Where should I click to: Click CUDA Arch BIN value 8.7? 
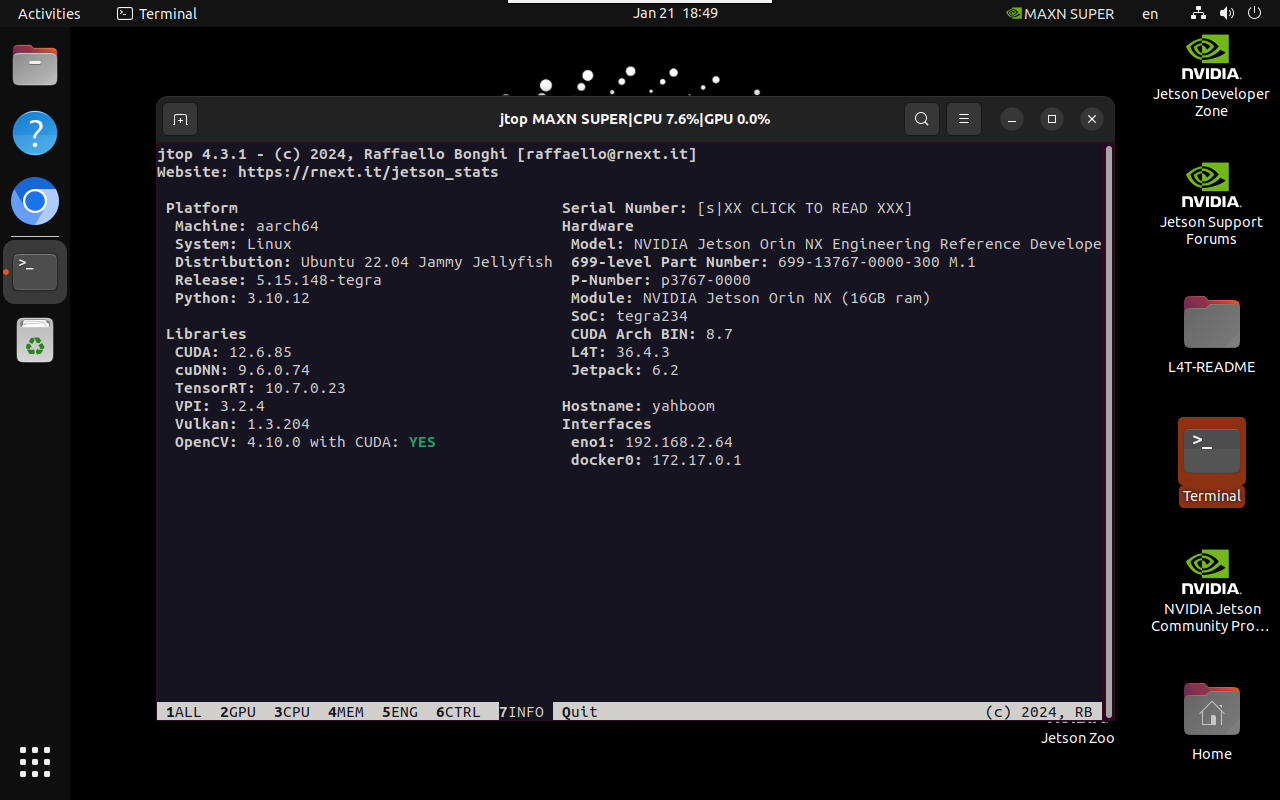pos(719,334)
